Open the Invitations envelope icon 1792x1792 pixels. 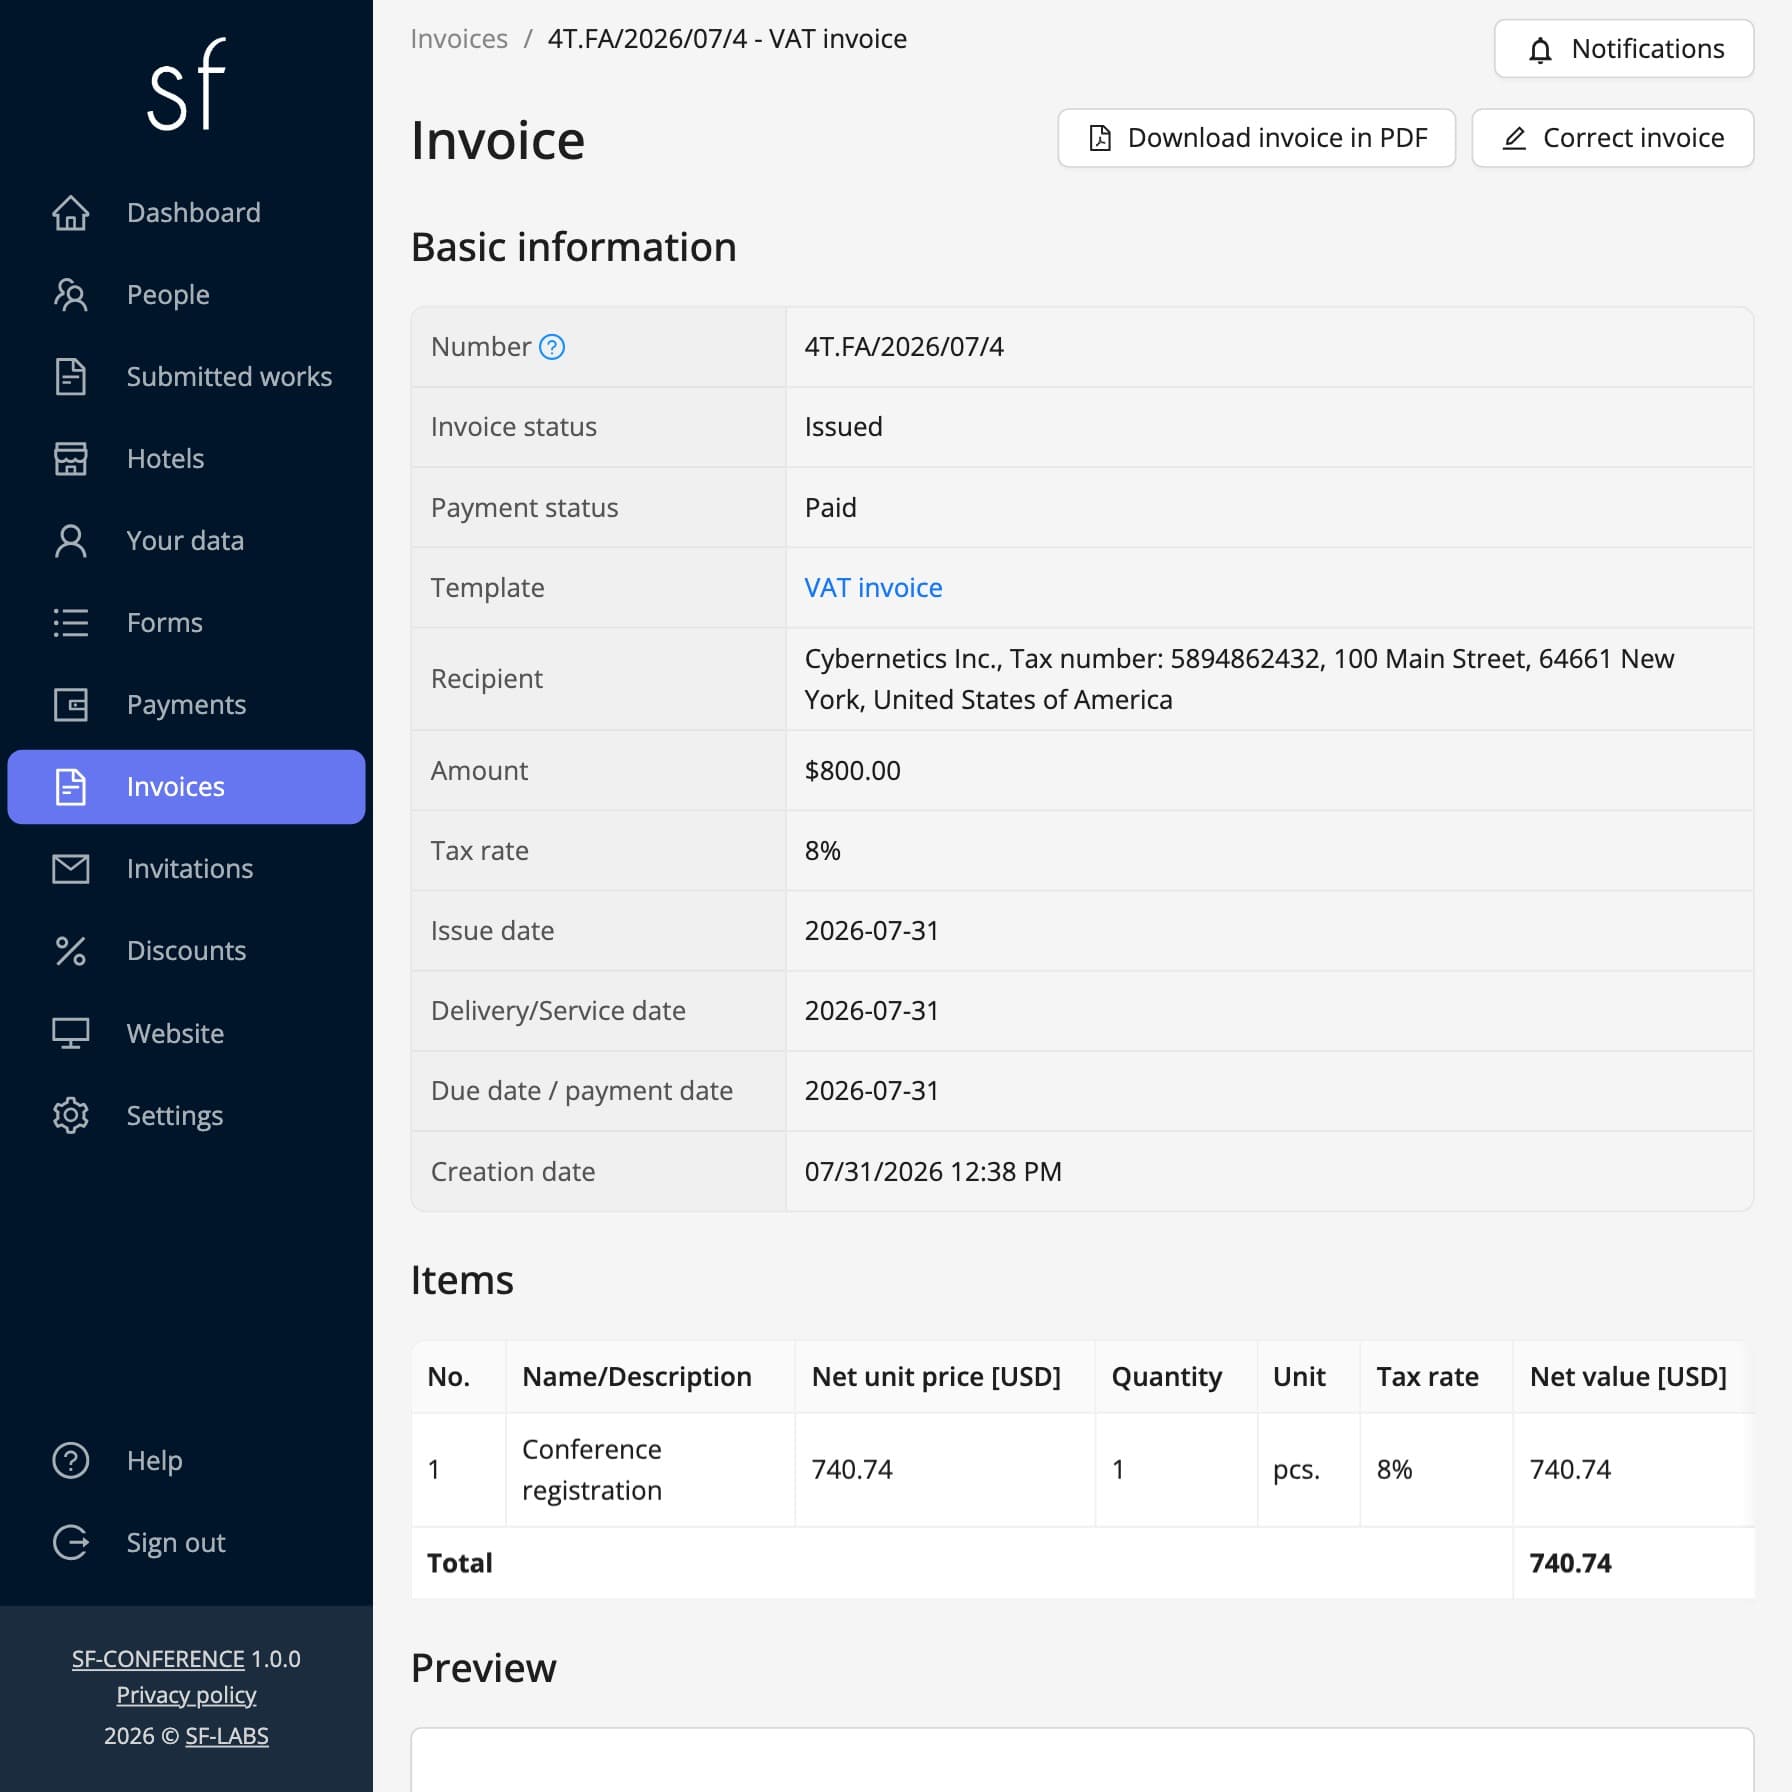[71, 869]
